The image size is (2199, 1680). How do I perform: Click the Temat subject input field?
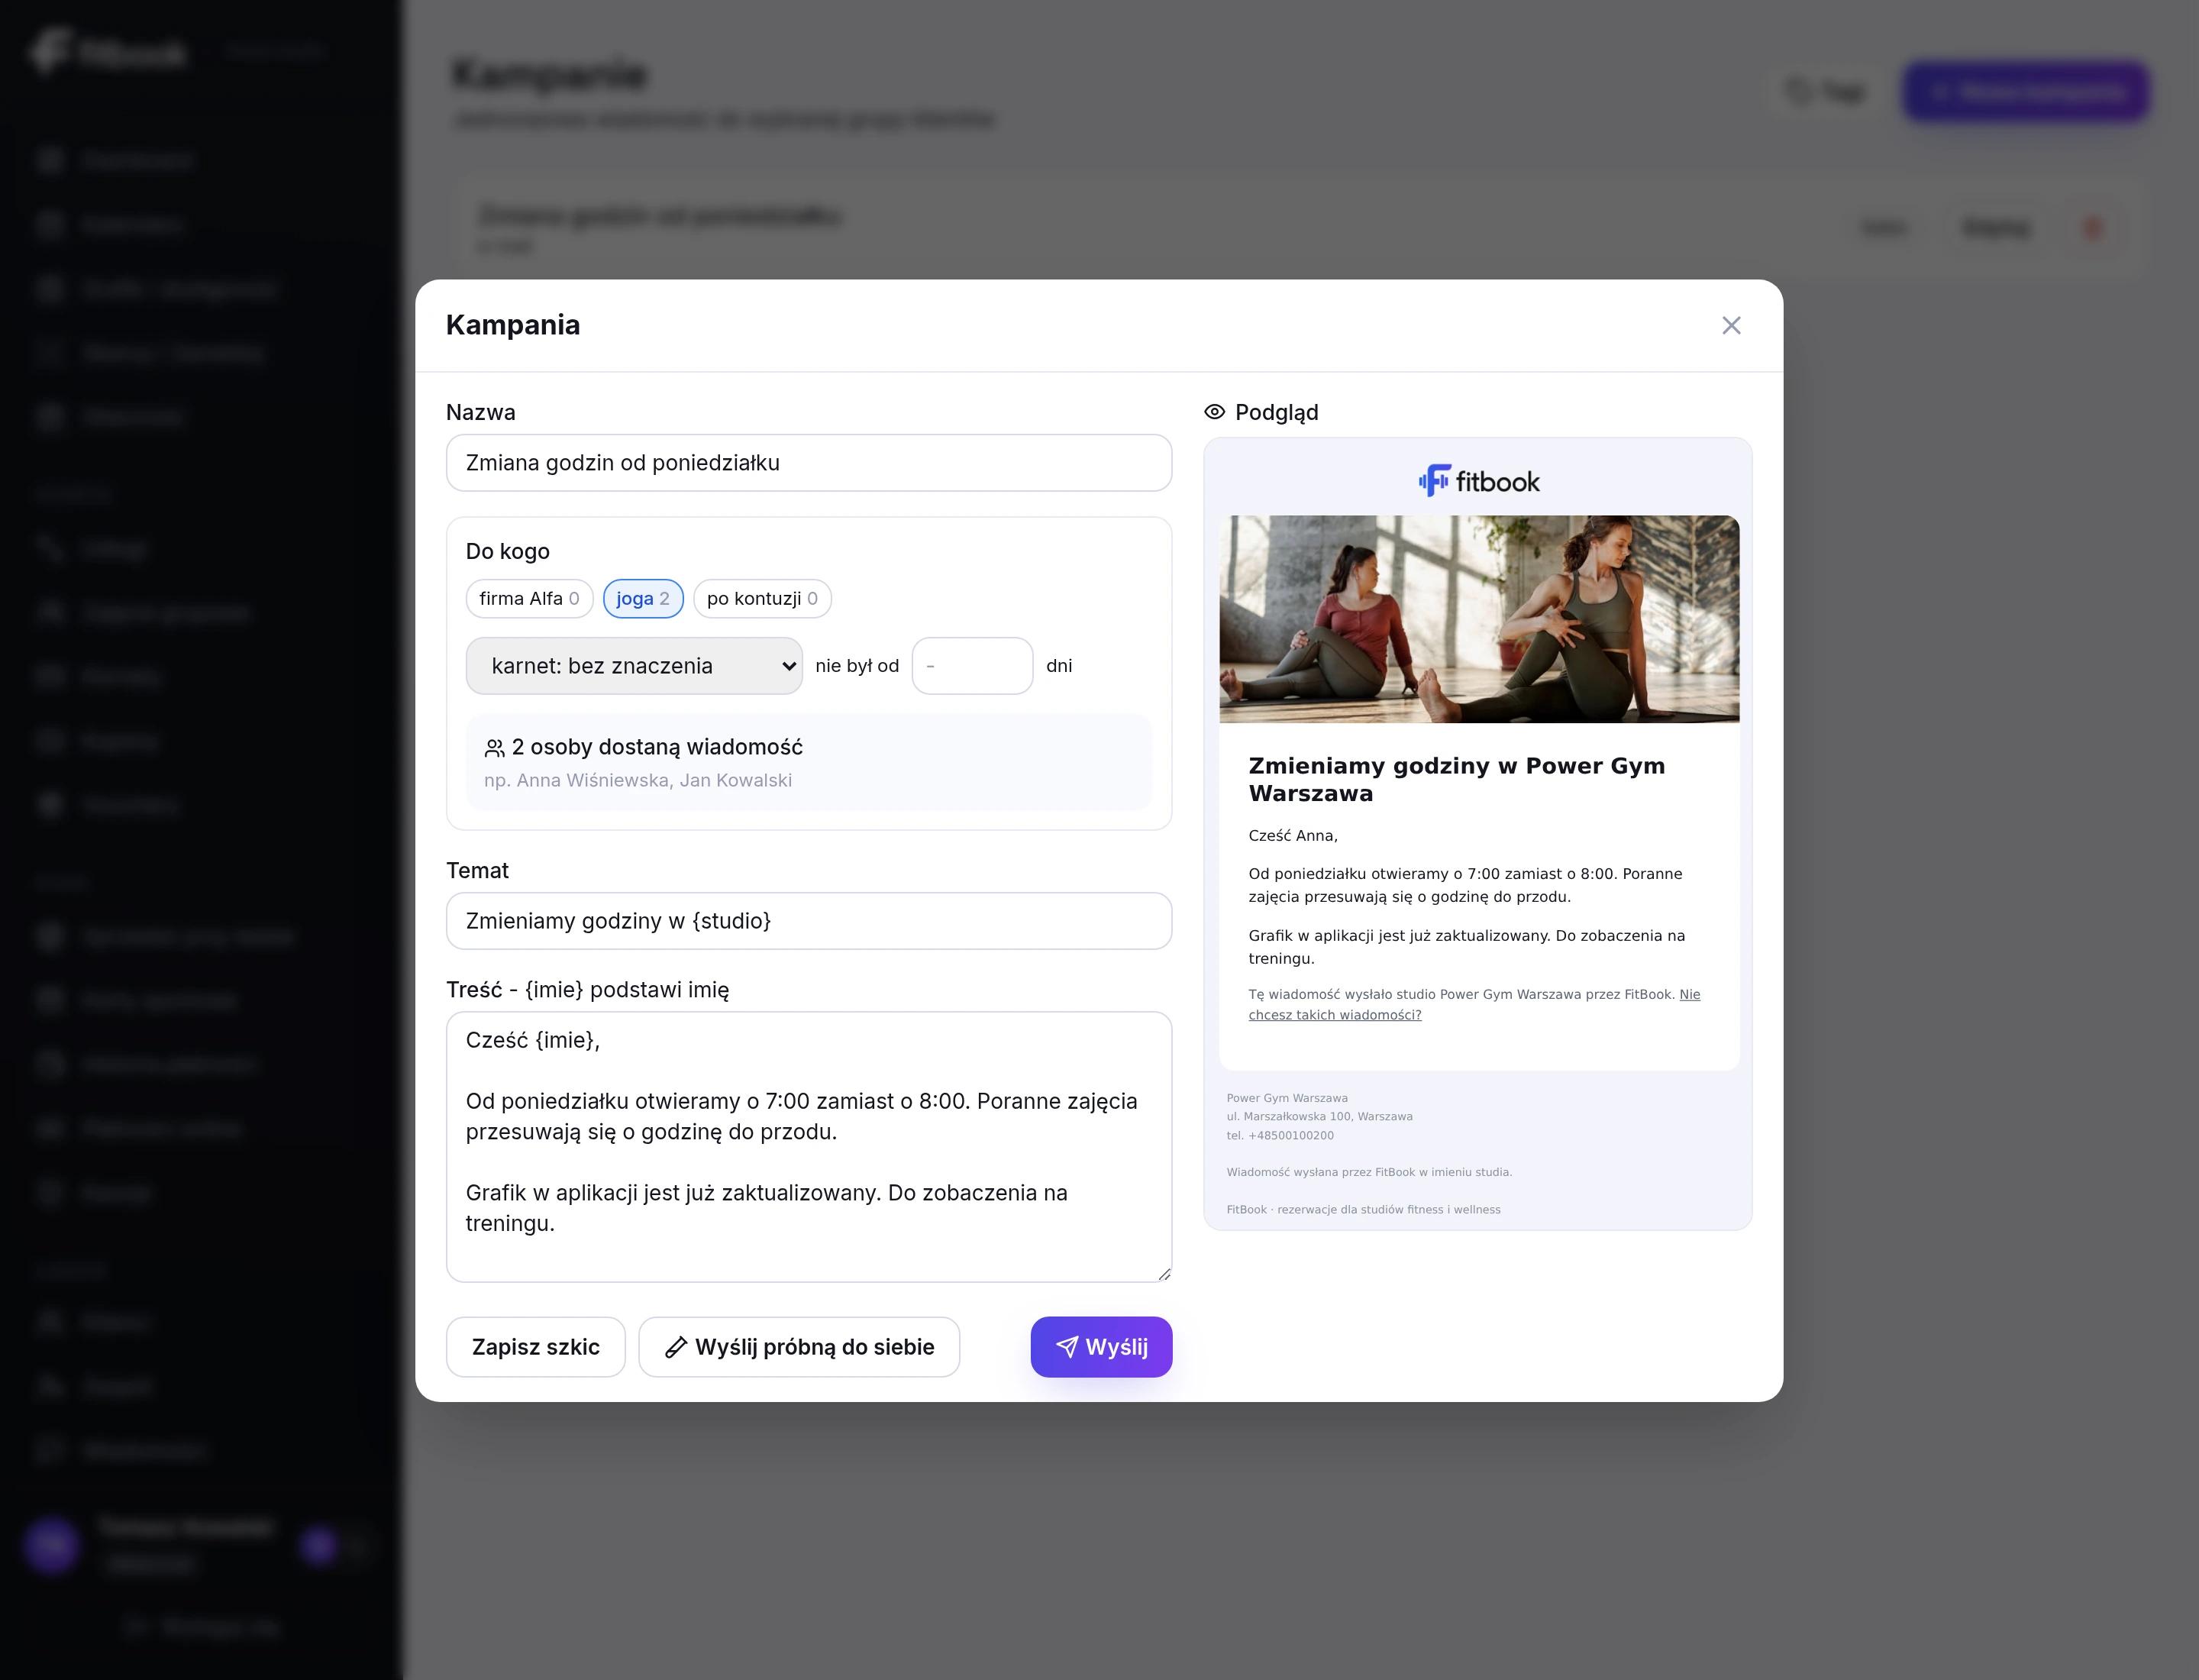point(808,920)
